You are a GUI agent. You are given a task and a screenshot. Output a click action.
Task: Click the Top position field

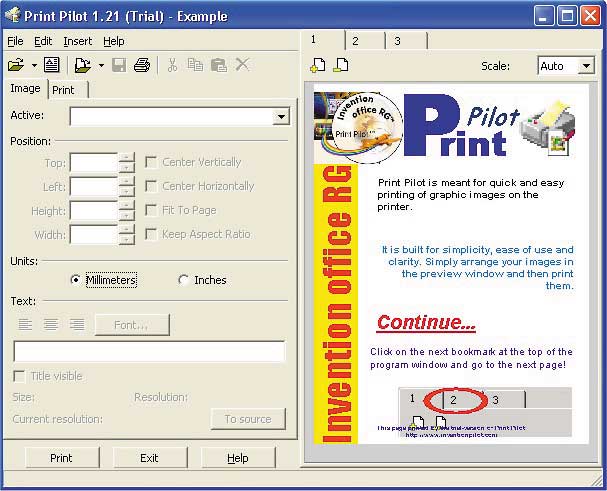click(x=94, y=163)
